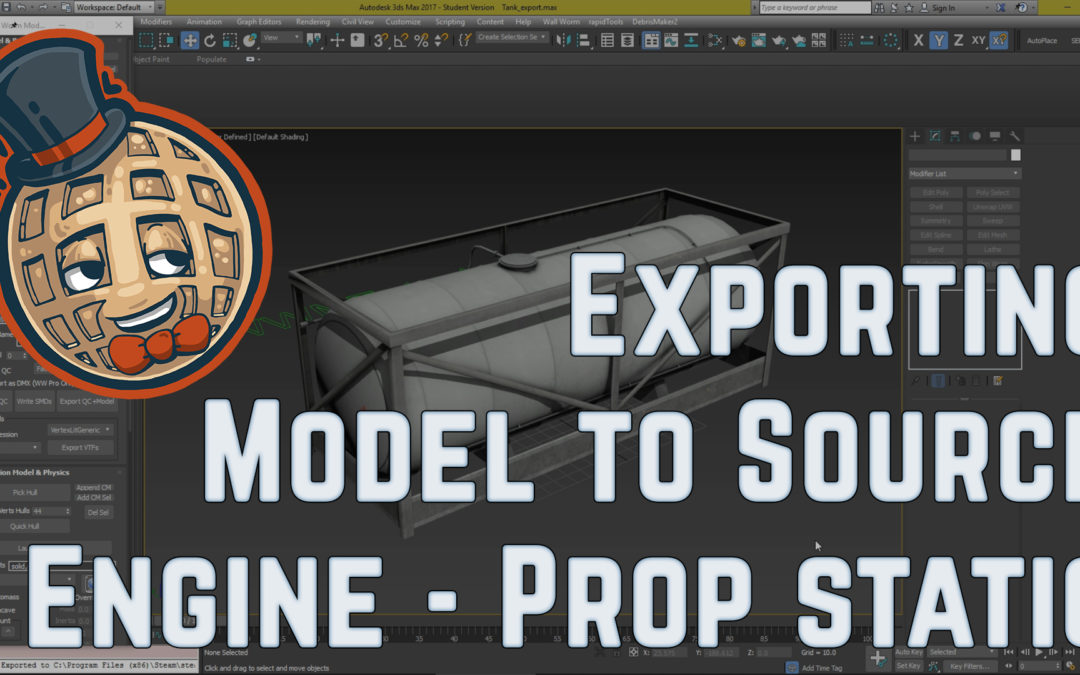Open the VertexLitGeneric shader dropdown
The image size is (1080, 675).
tap(80, 430)
